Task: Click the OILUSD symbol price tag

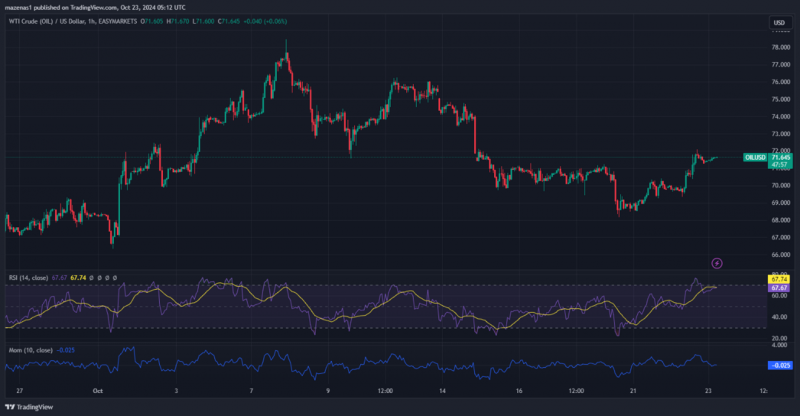Action: pos(755,157)
